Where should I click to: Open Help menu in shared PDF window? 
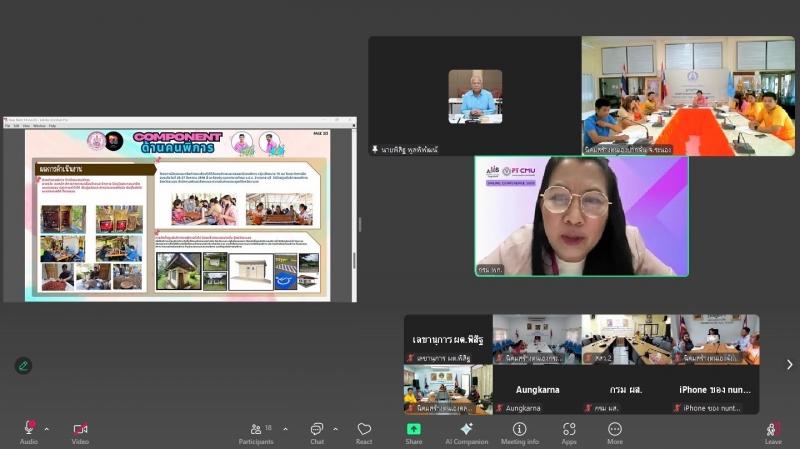(52, 126)
